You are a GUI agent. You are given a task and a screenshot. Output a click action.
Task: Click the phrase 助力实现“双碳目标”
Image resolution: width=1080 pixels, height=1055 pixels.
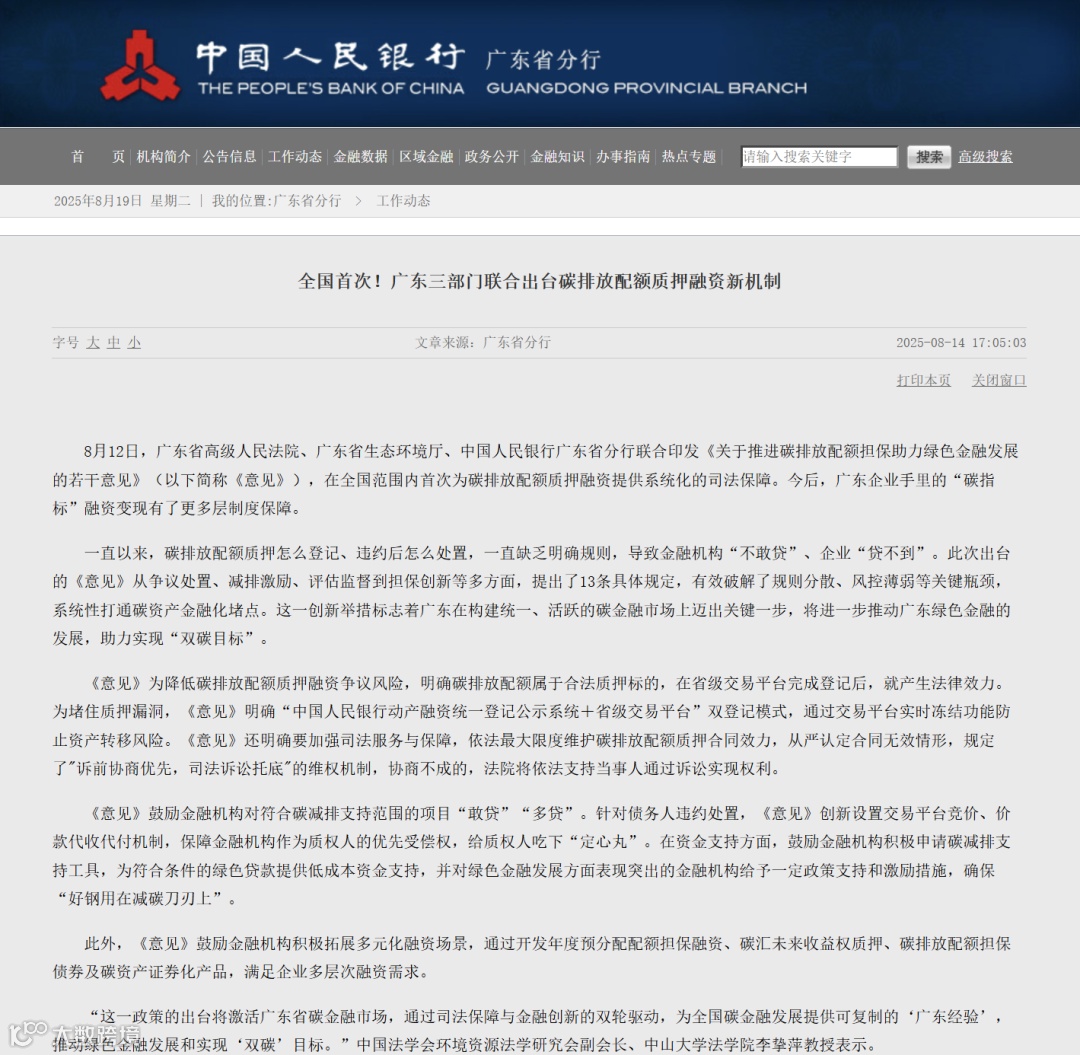(177, 638)
